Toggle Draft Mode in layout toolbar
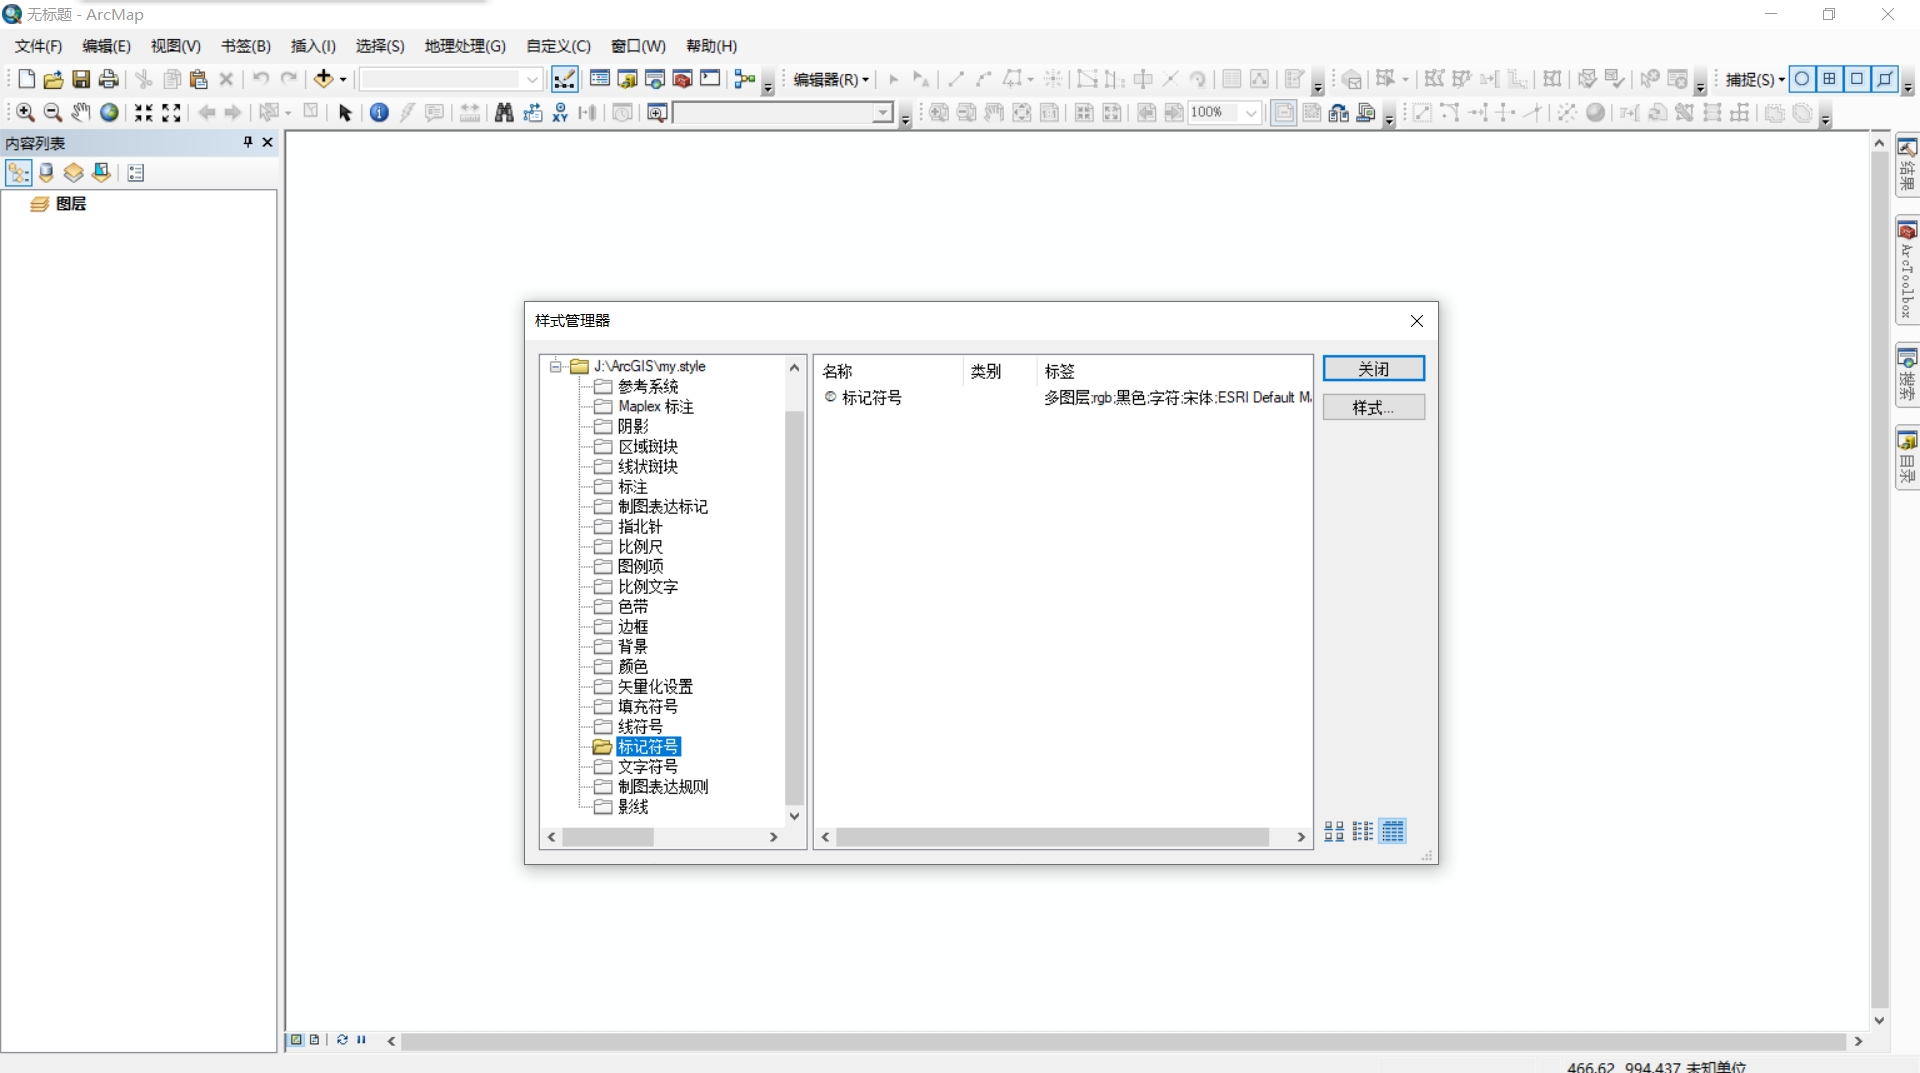Viewport: 1920px width, 1073px height. (1284, 113)
